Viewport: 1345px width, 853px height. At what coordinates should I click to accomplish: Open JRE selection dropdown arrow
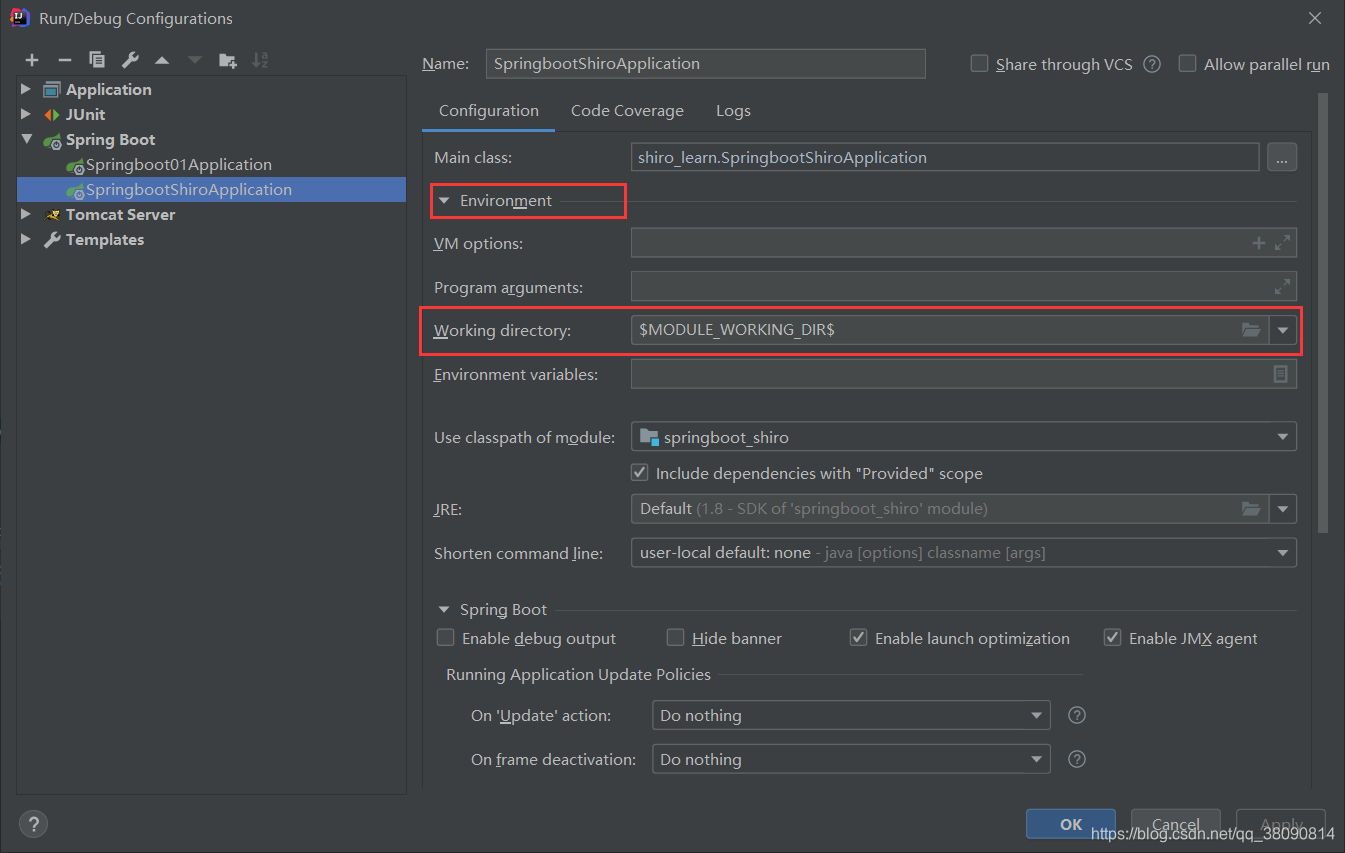1283,509
